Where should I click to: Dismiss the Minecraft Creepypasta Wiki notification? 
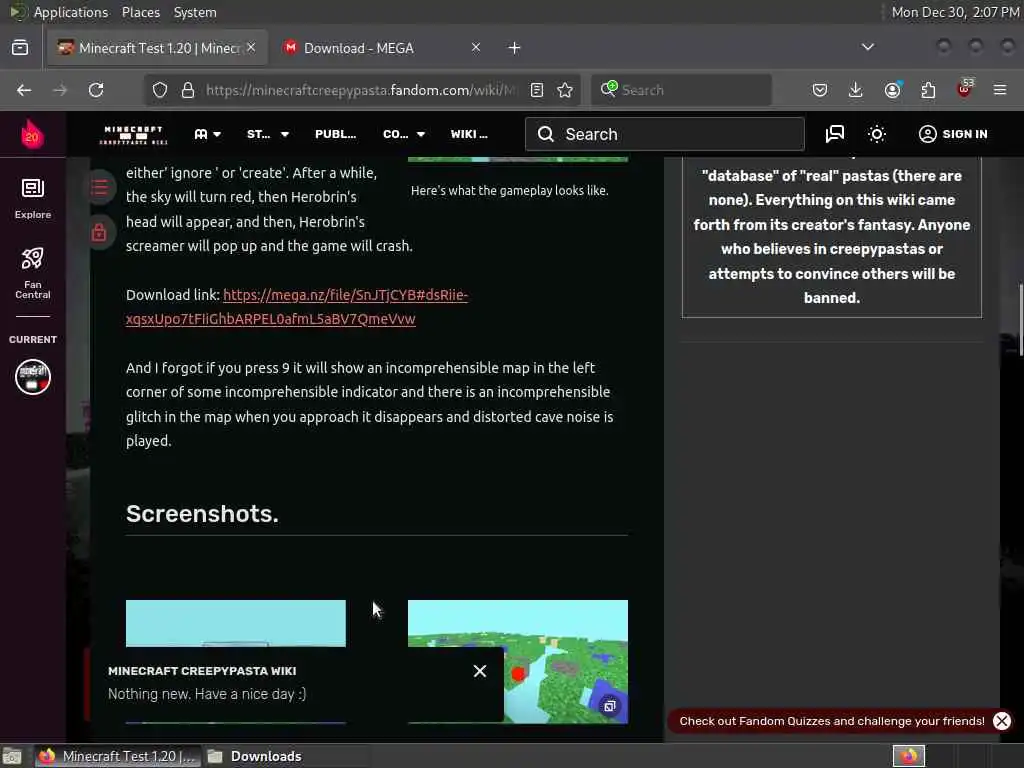coord(480,671)
